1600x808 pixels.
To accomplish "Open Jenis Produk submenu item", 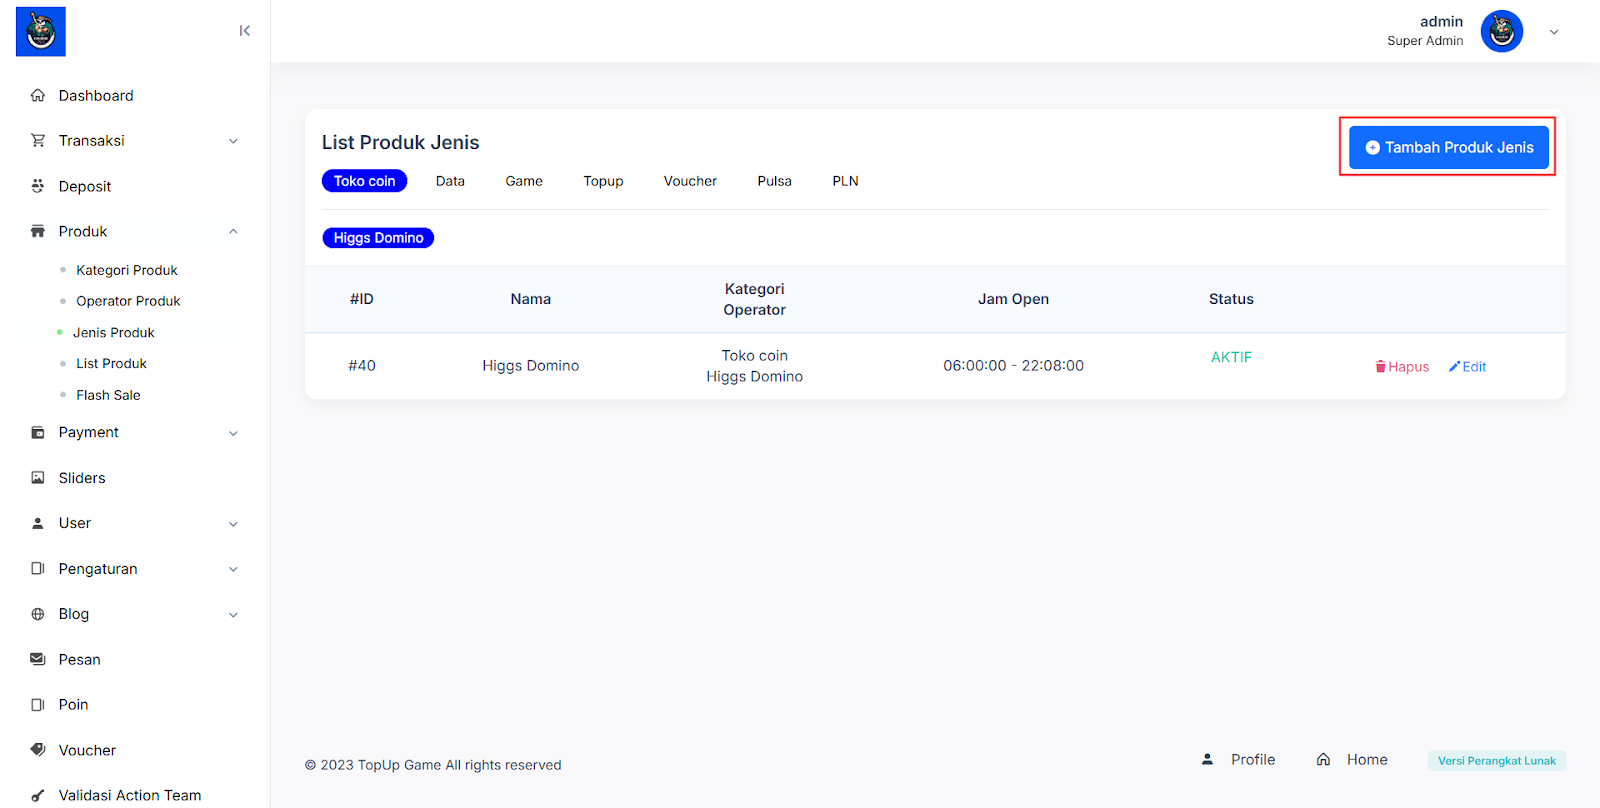I will click(114, 332).
